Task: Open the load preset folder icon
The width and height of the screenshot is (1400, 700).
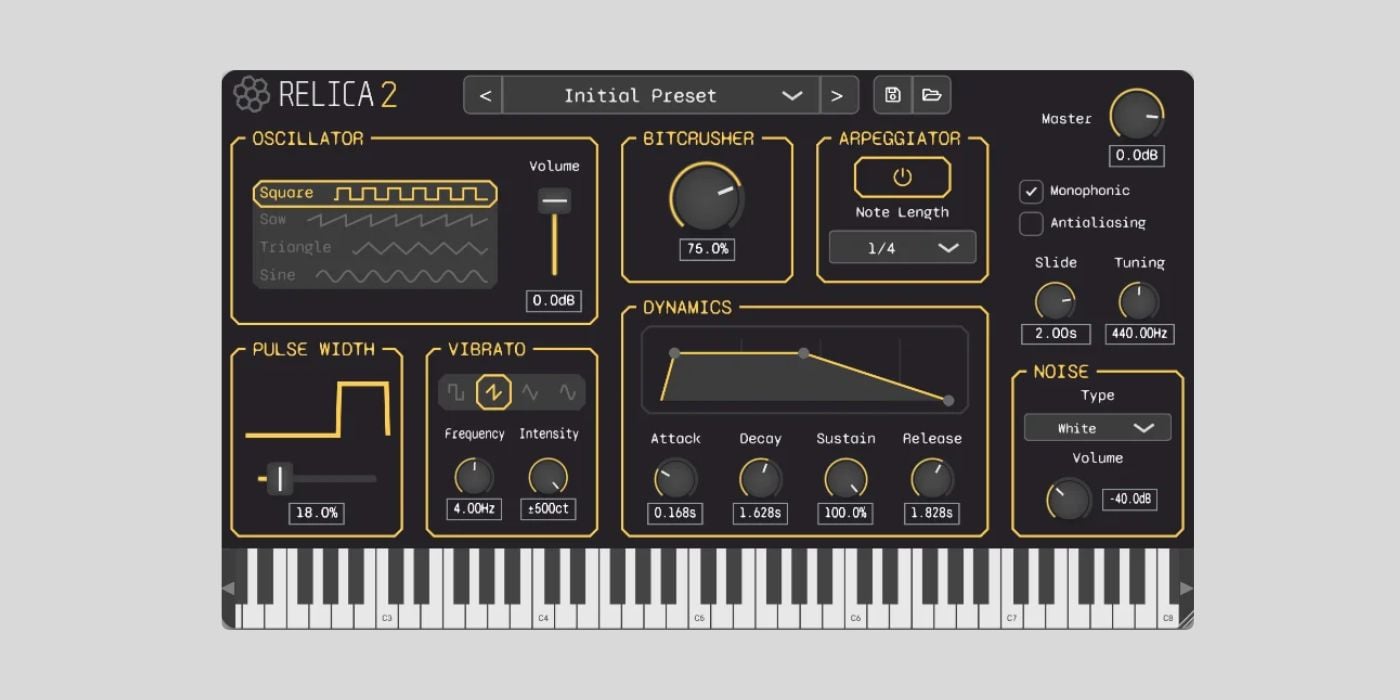Action: (931, 95)
